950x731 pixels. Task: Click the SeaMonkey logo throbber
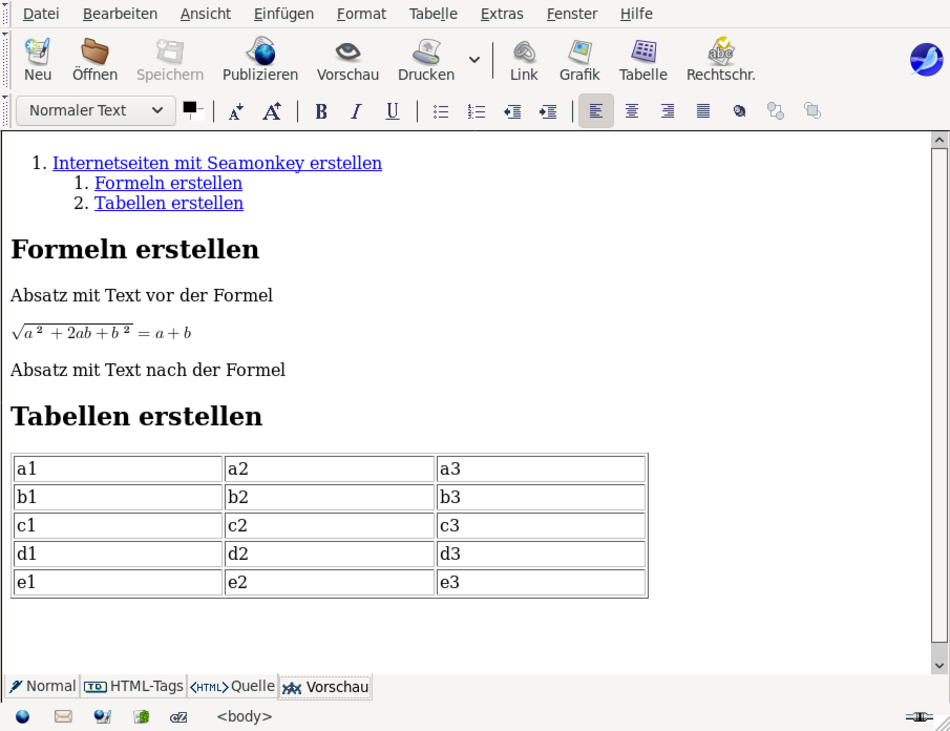click(x=926, y=59)
